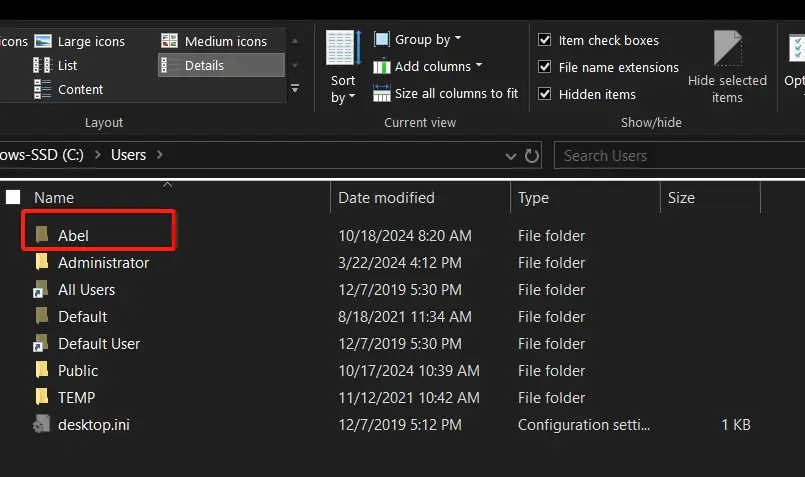Screen dimensions: 805x477
Task: Click the Hide selected items icon
Action: pyautogui.click(x=727, y=50)
